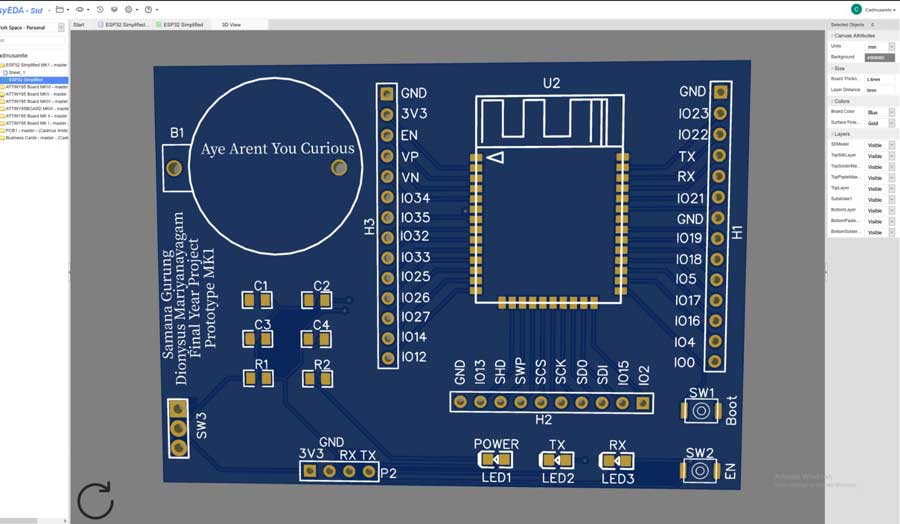Open the help question mark icon
This screenshot has height=524, width=900.
tap(148, 9)
